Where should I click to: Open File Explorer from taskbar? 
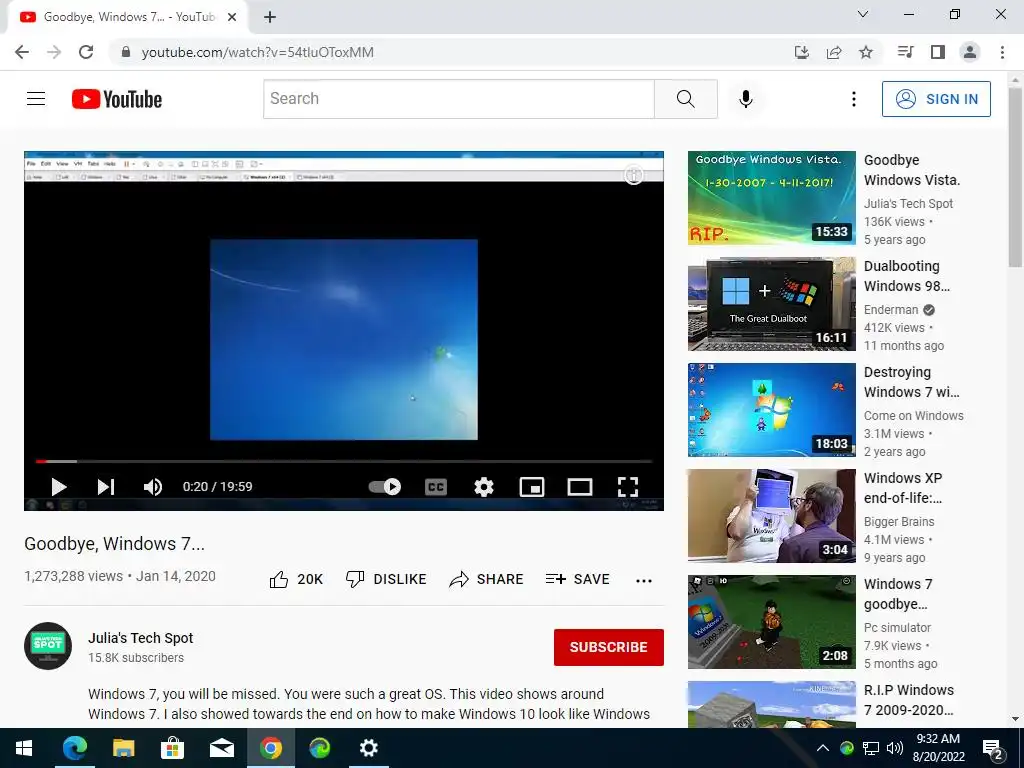[123, 748]
